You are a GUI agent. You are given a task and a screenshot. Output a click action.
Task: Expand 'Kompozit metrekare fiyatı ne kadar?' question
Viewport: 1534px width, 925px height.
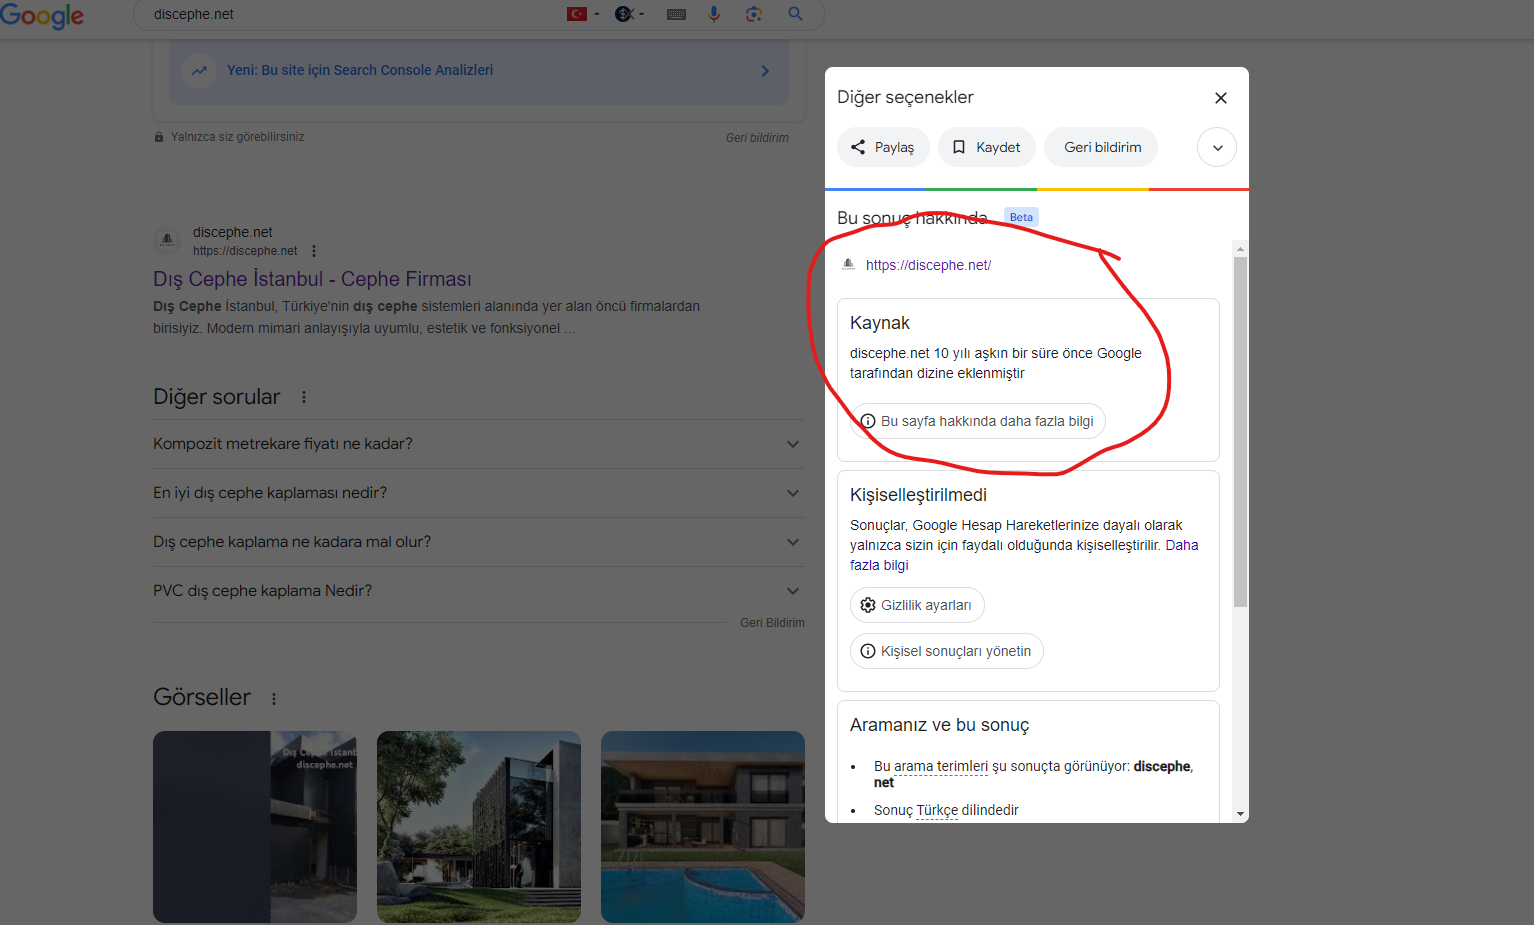478,444
